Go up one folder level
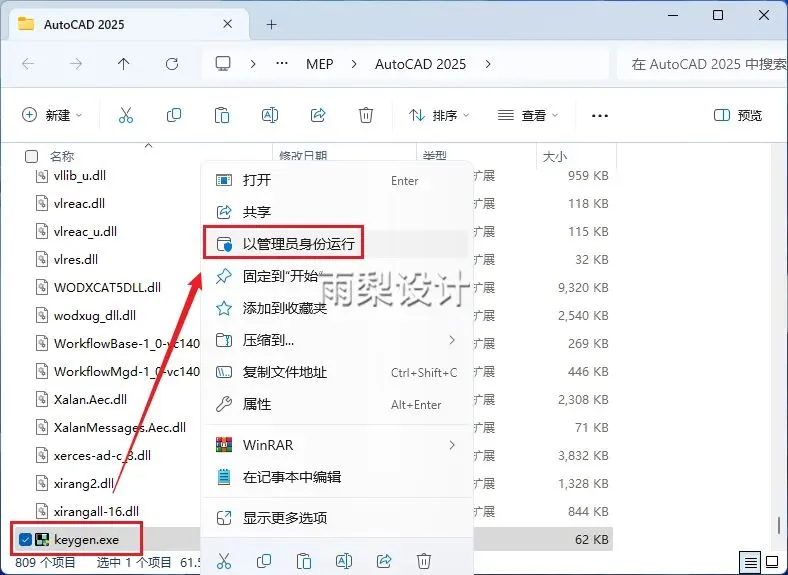Viewport: 788px width, 575px height. (x=124, y=64)
